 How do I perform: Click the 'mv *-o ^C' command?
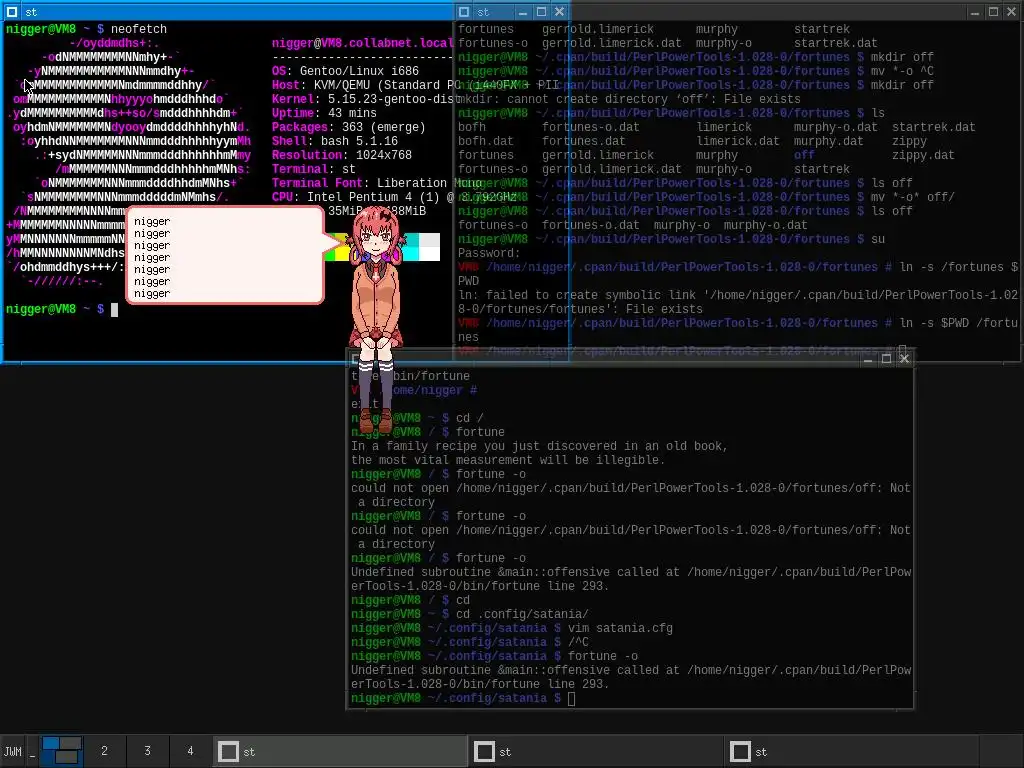click(x=903, y=71)
